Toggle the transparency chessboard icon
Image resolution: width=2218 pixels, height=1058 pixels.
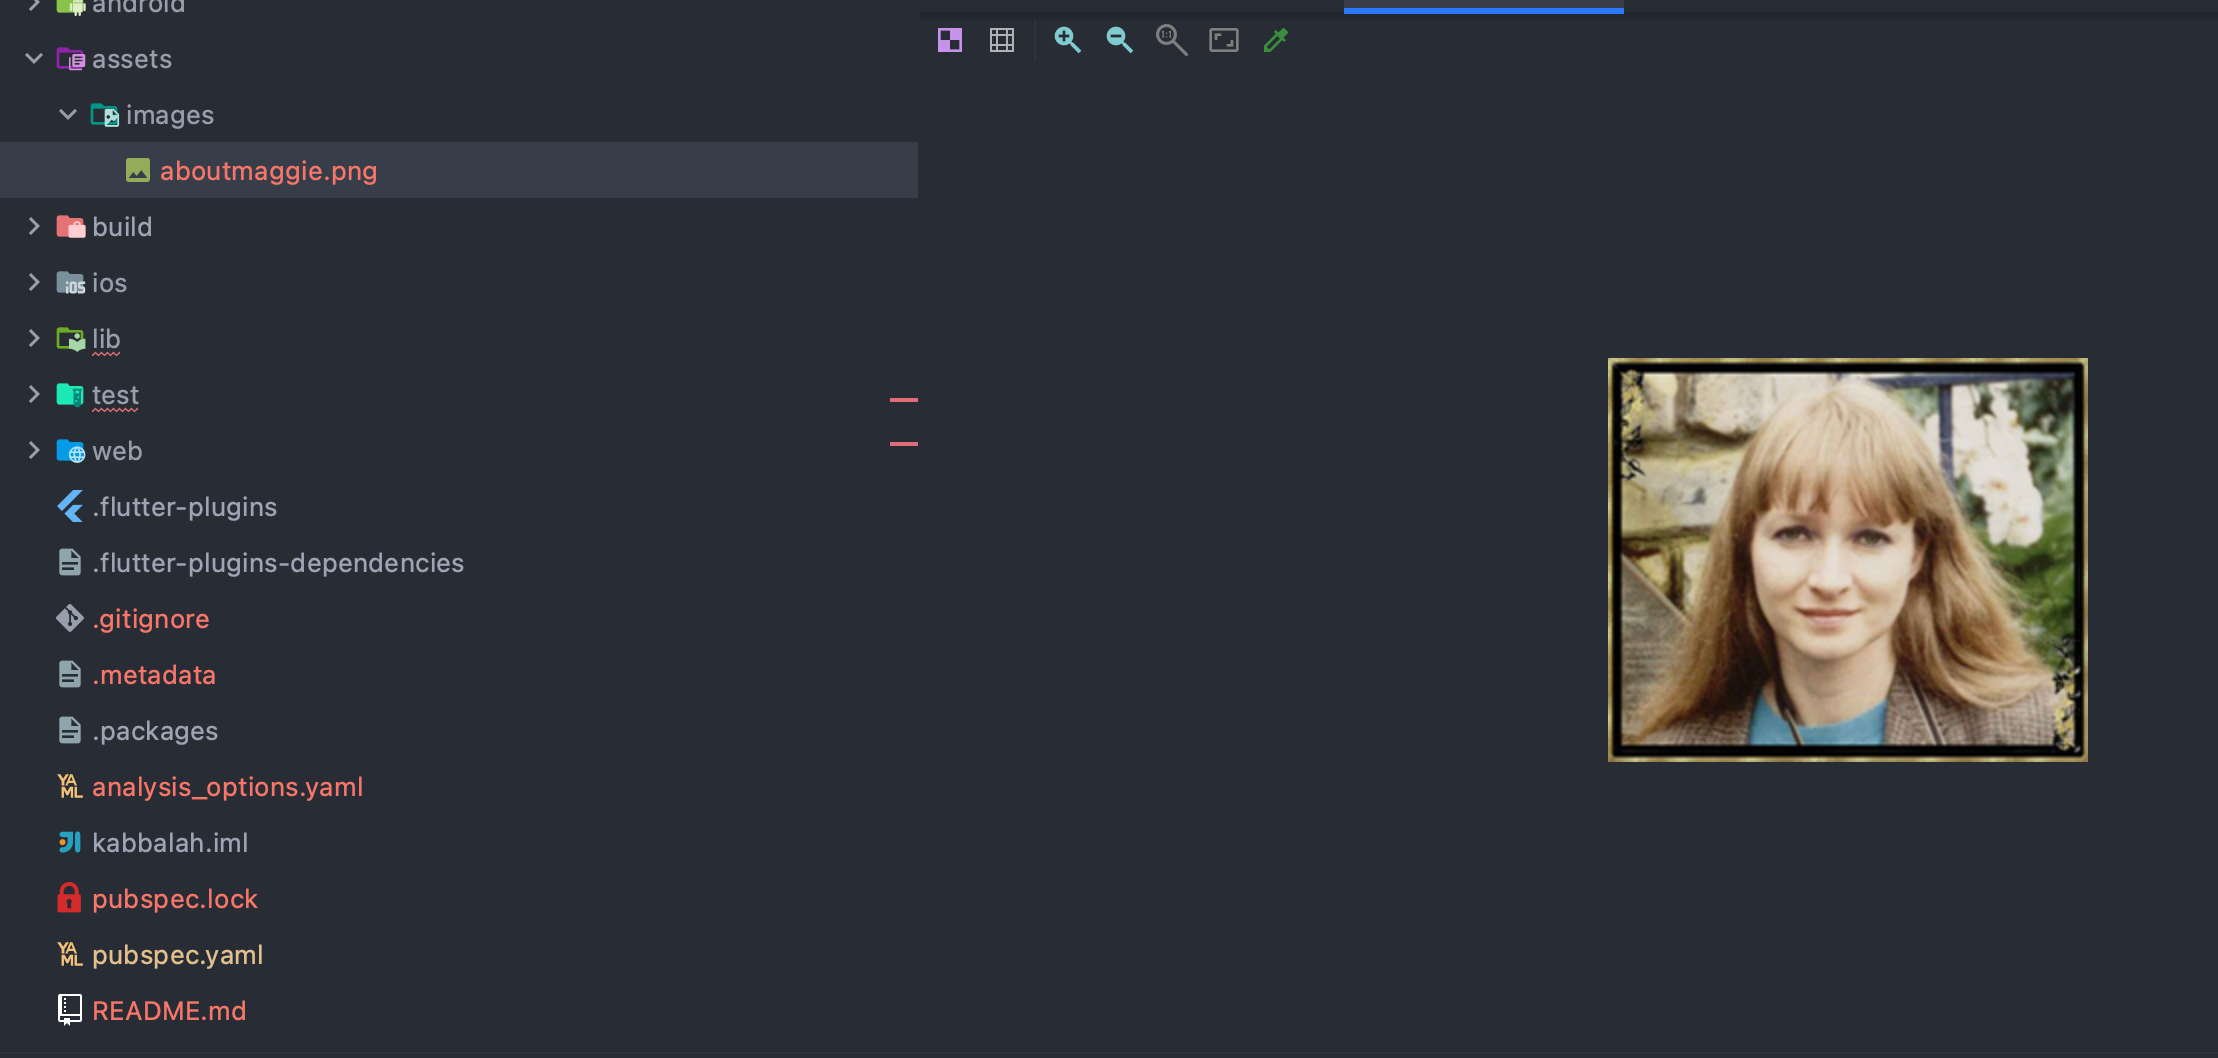click(950, 40)
